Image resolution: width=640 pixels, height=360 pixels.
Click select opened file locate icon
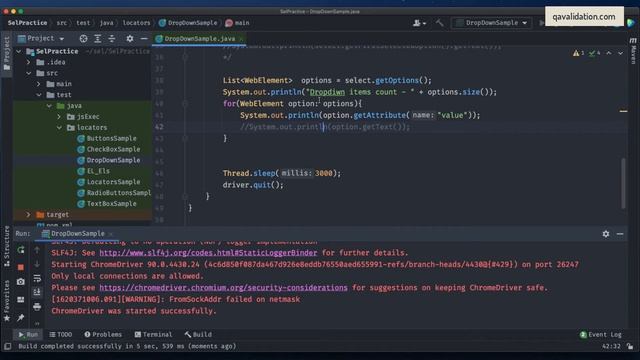pos(83,38)
